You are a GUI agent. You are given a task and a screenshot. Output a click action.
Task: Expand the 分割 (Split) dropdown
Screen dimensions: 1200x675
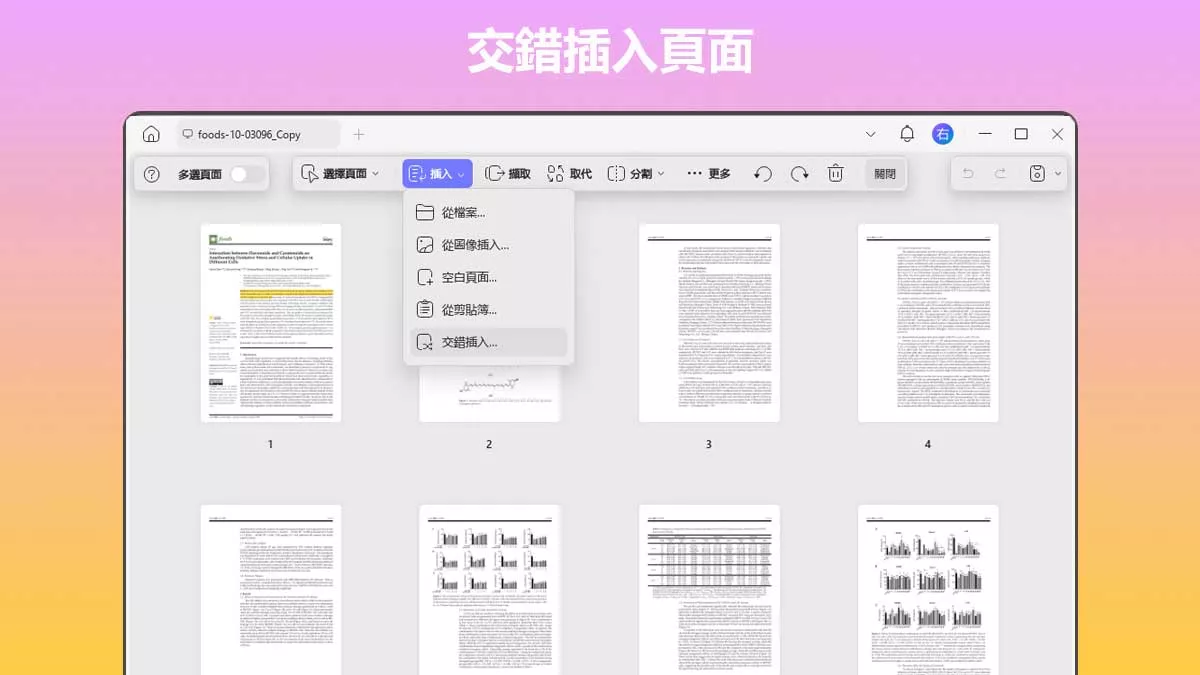[x=636, y=172]
